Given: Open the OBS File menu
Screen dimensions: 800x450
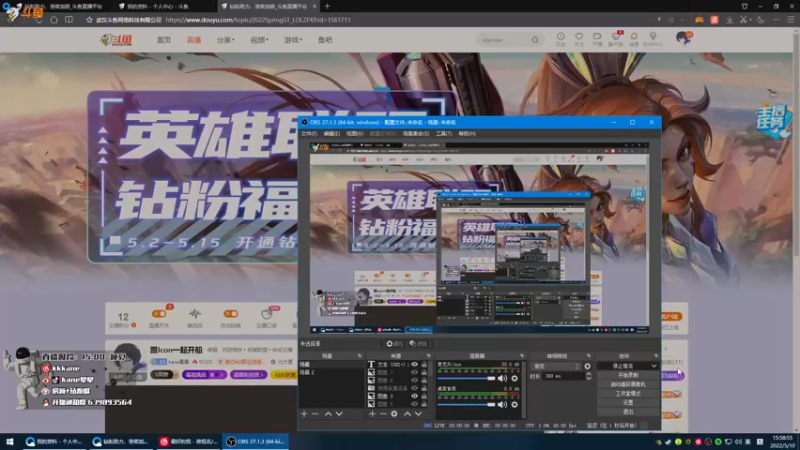Looking at the screenshot, I should point(309,134).
